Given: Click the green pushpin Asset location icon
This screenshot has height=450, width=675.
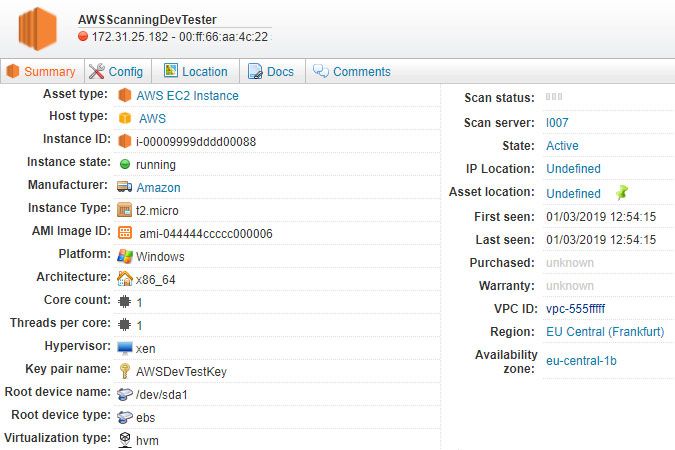Looking at the screenshot, I should (622, 192).
